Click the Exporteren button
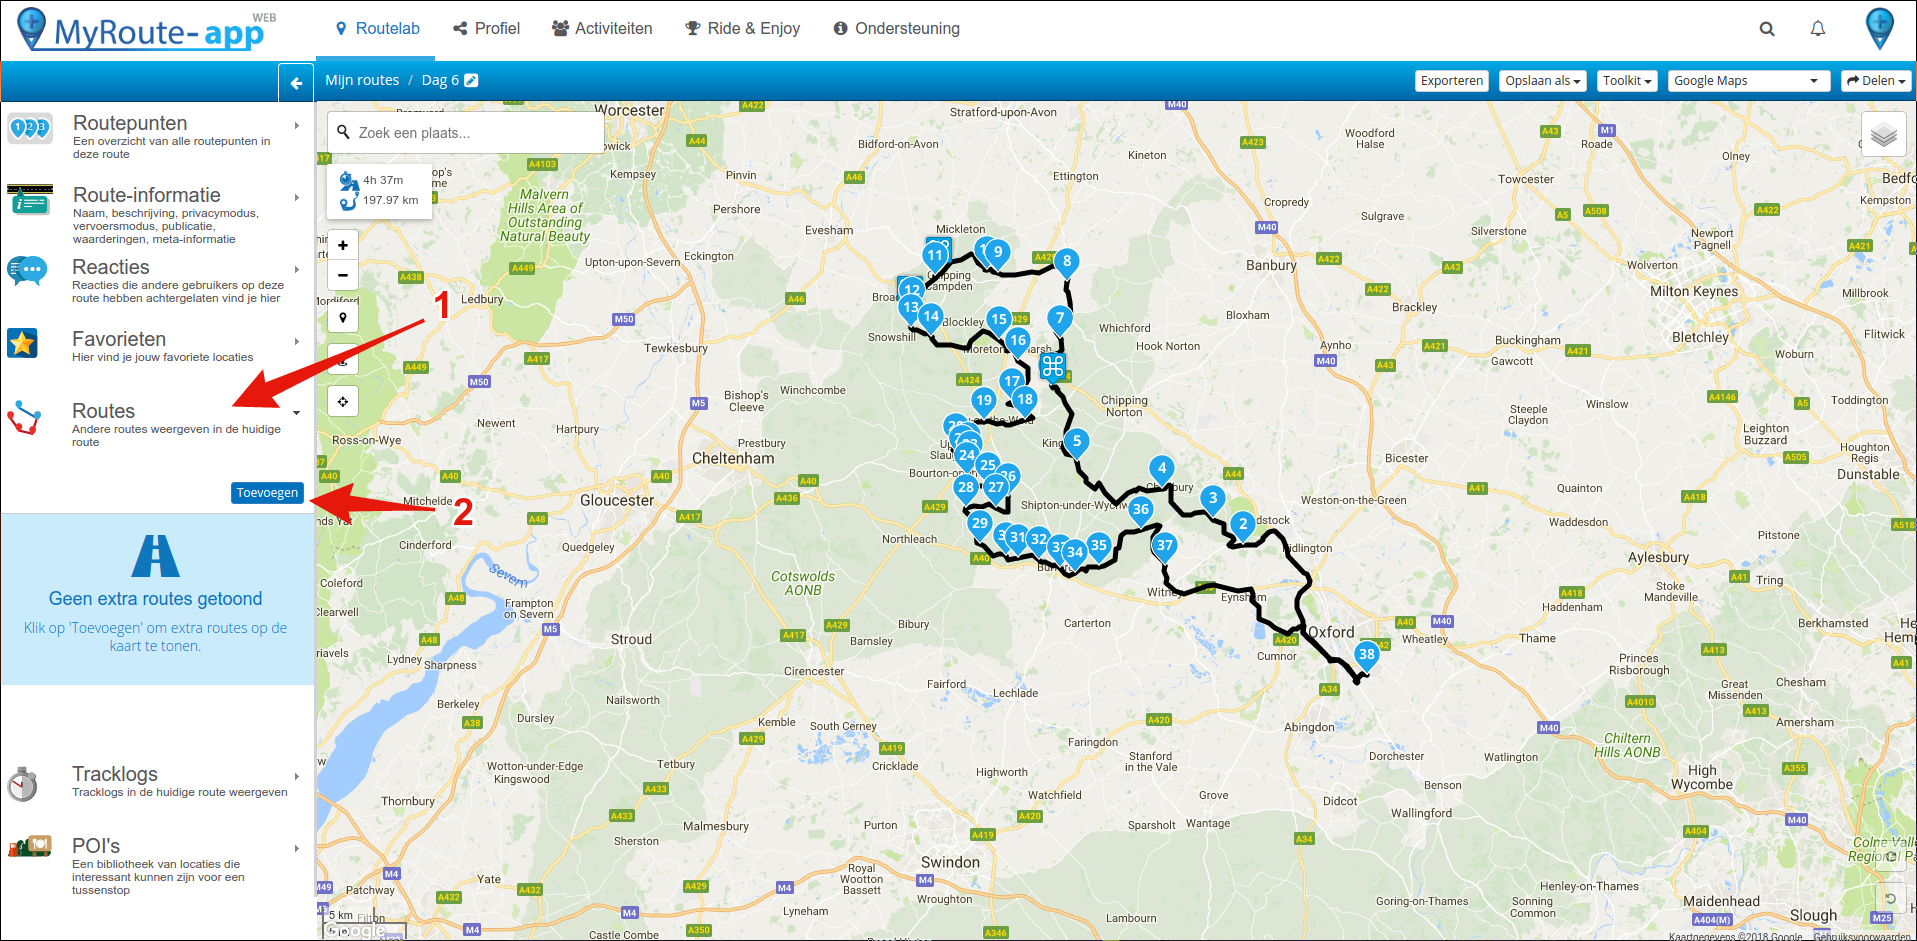The image size is (1917, 941). 1452,81
